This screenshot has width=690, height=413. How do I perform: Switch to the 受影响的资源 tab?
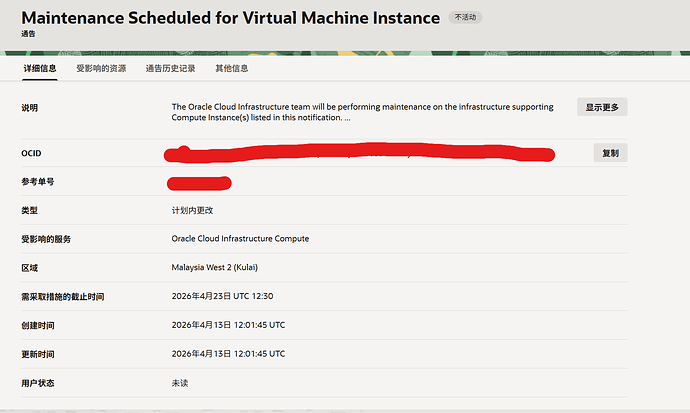[101, 69]
